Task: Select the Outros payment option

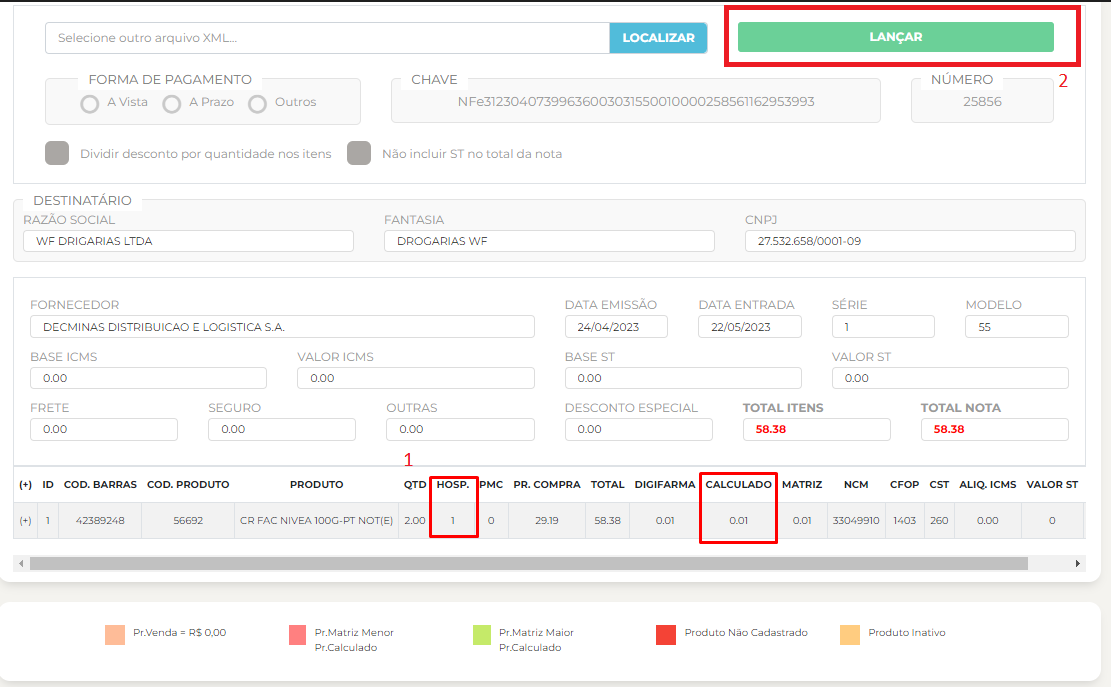Action: point(257,104)
